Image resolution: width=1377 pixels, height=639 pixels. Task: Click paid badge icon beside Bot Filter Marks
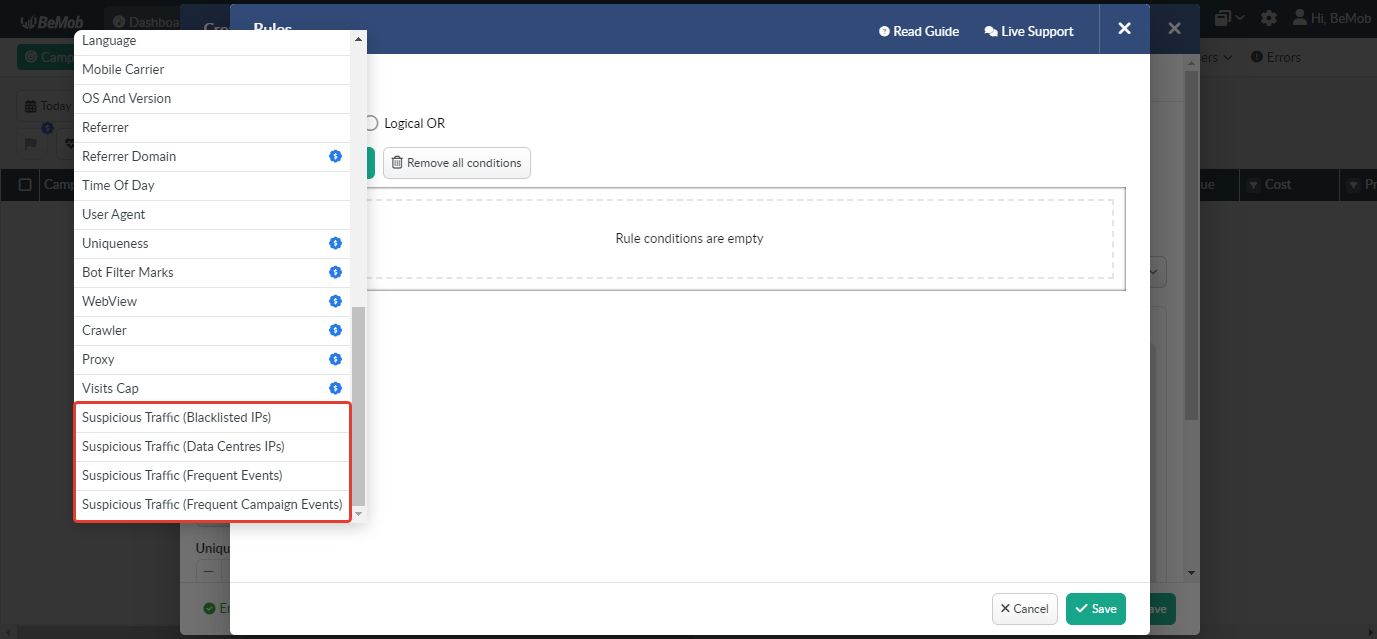click(x=336, y=273)
